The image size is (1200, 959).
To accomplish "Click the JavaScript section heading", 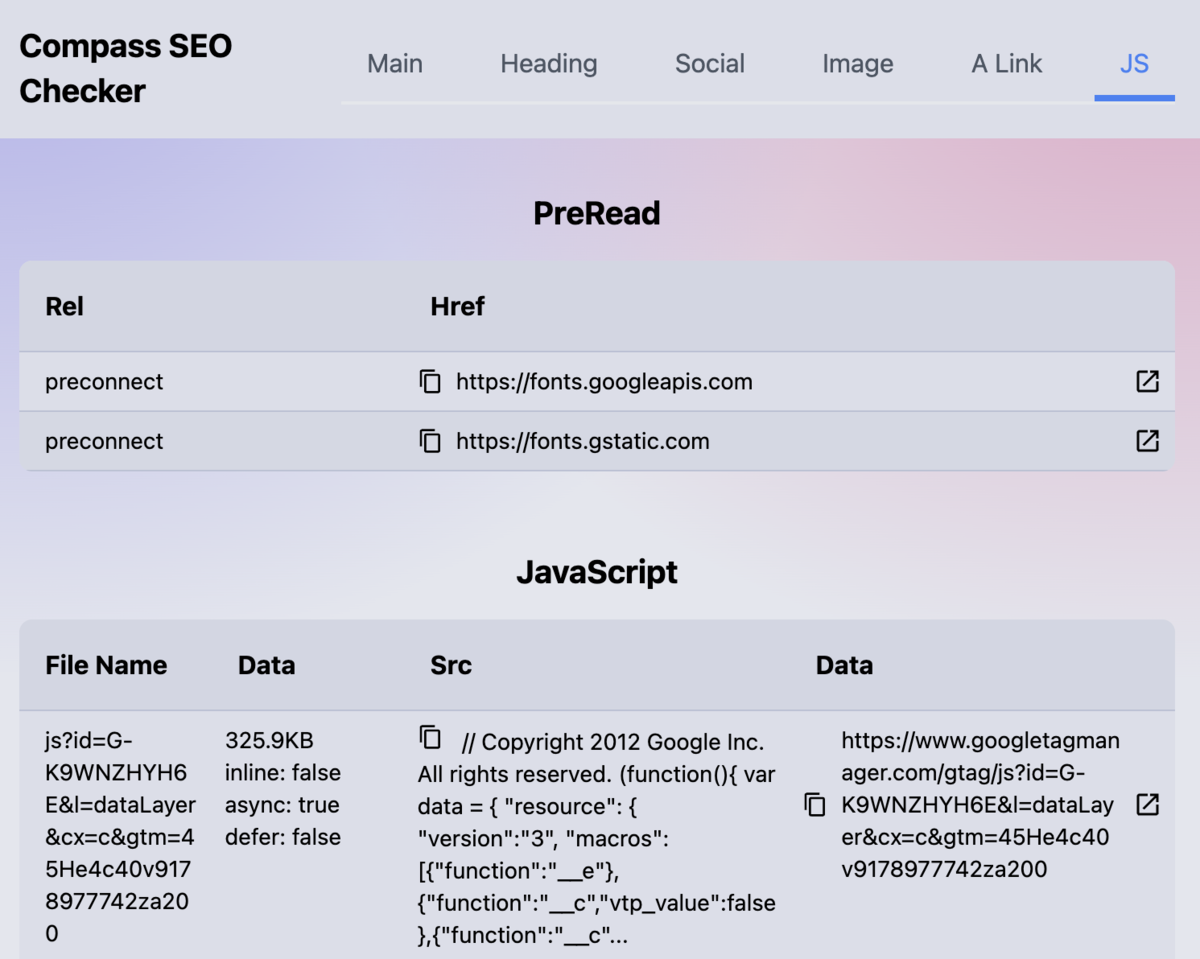I will (x=596, y=572).
